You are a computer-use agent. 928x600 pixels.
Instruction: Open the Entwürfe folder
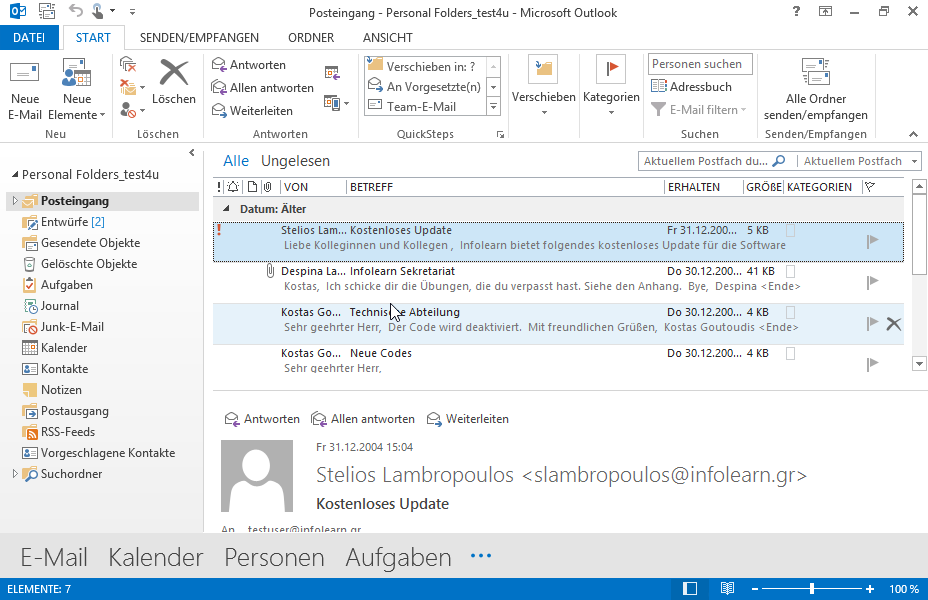pos(63,222)
